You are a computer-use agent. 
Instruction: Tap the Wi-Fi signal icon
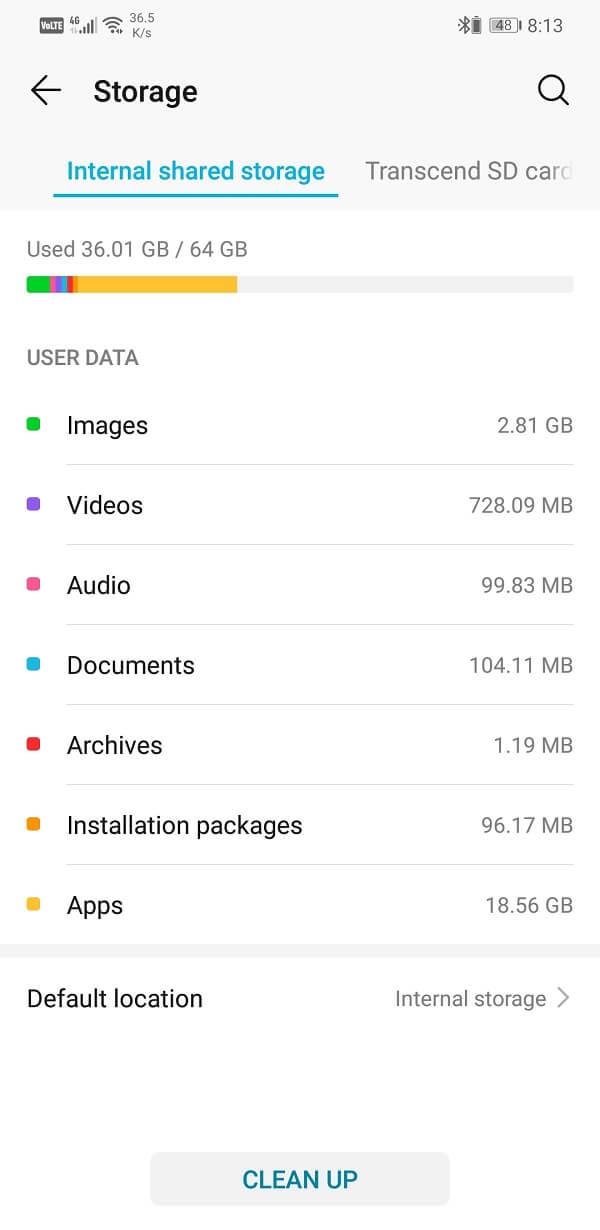(113, 26)
